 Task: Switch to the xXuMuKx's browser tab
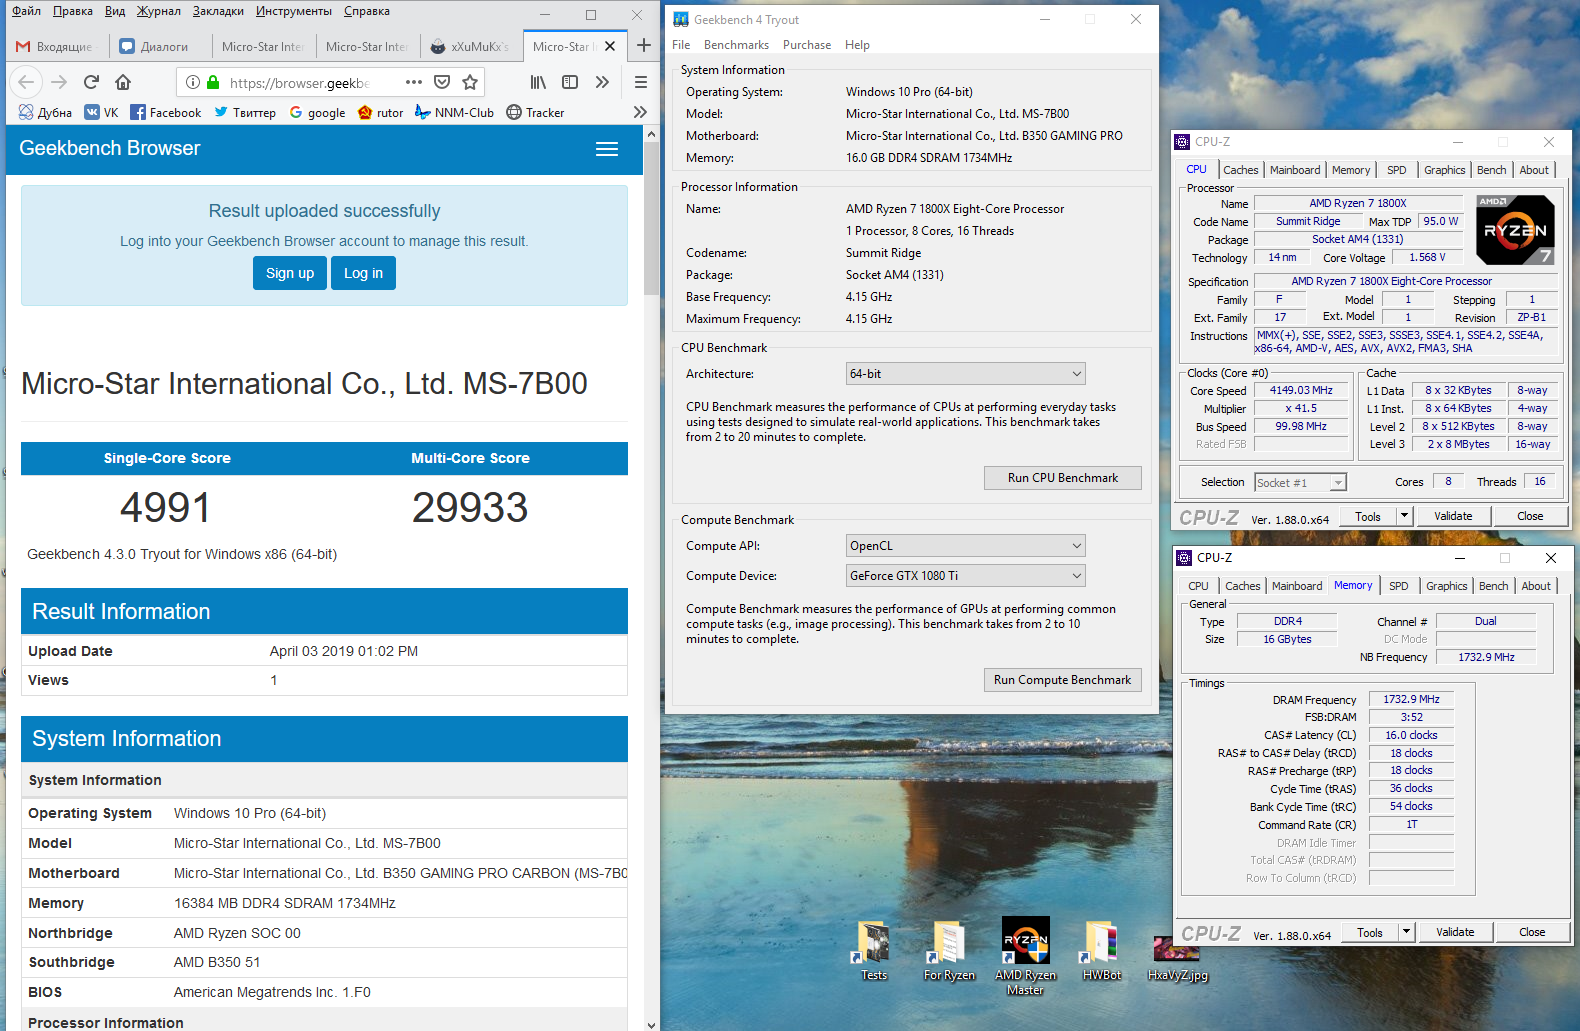point(471,46)
